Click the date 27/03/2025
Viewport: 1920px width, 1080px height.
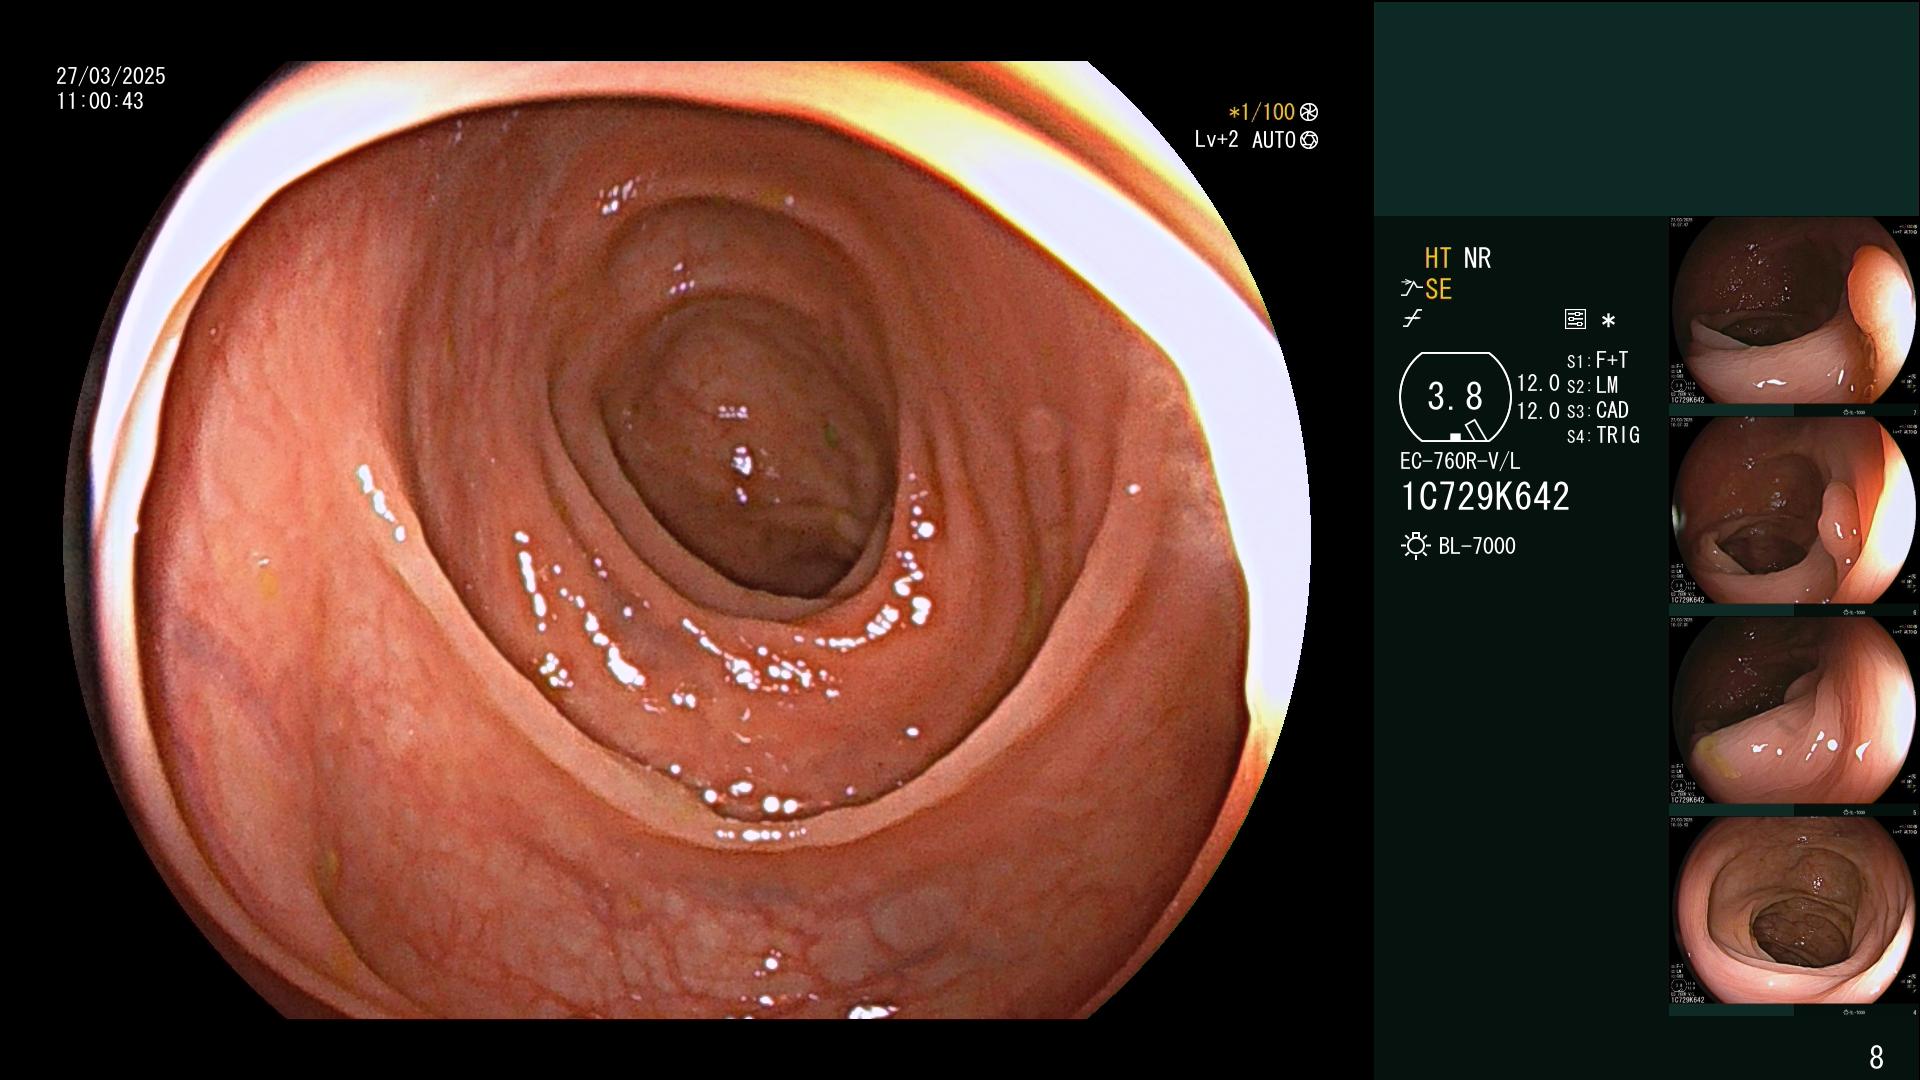tap(111, 76)
